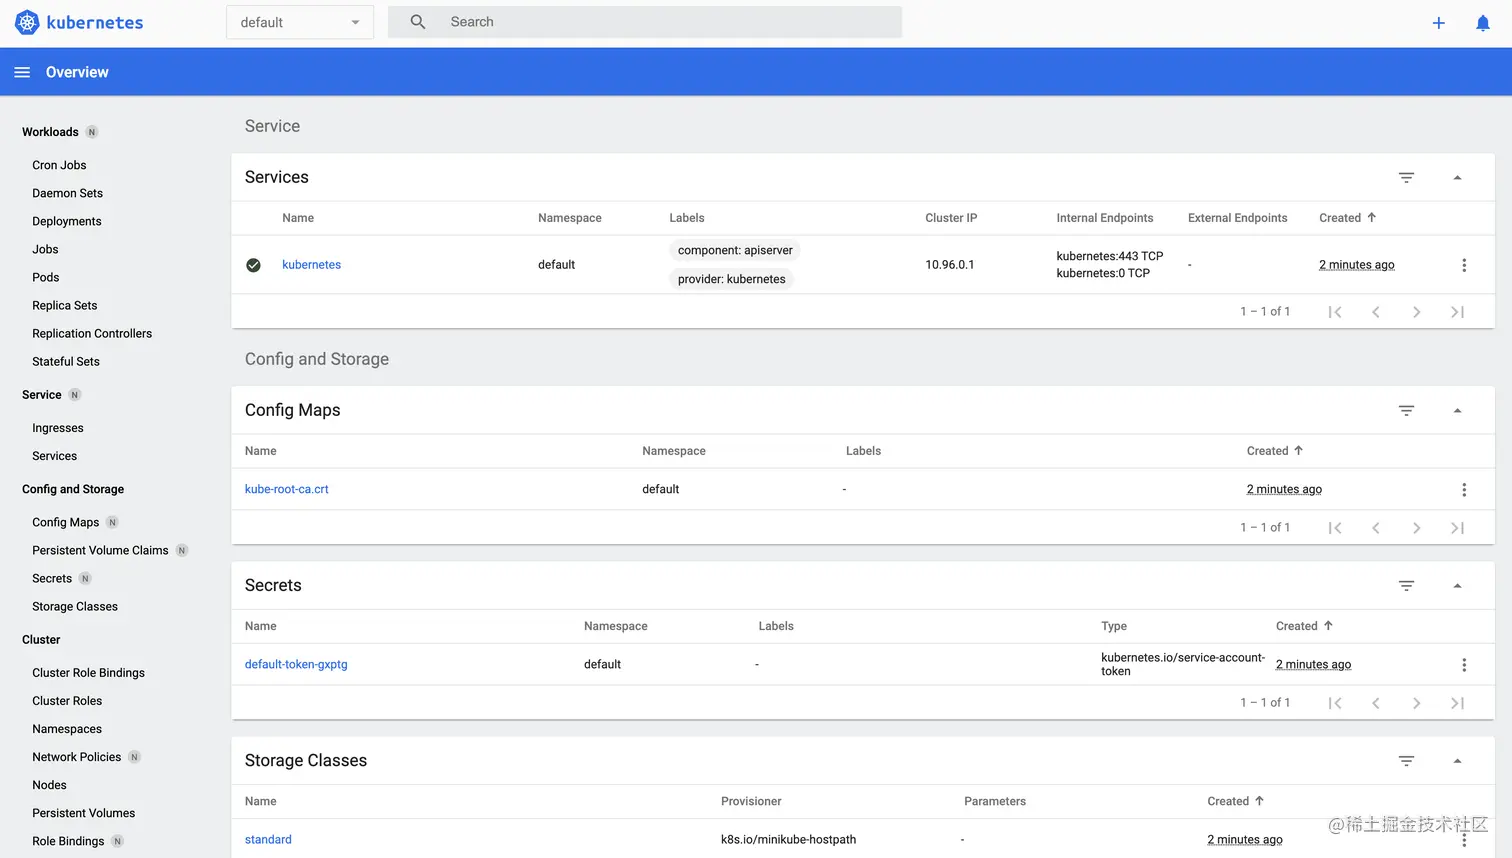Collapse the Storage Classes card
The image size is (1512, 858).
coord(1457,761)
